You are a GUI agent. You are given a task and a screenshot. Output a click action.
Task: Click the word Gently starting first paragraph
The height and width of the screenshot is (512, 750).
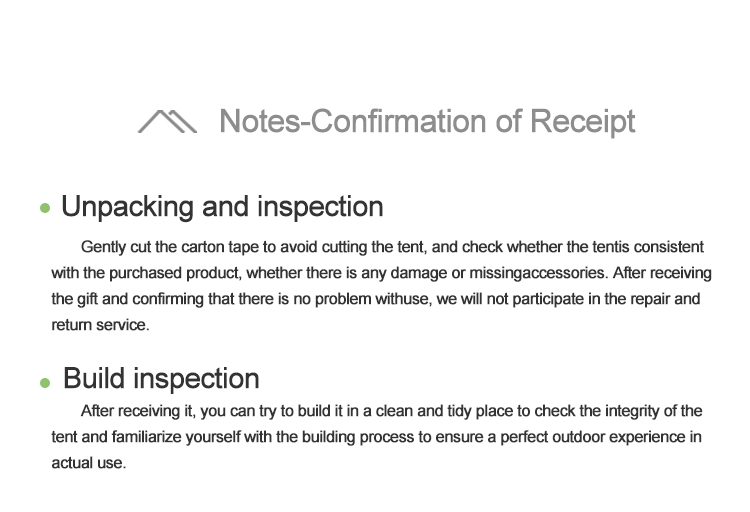[103, 246]
